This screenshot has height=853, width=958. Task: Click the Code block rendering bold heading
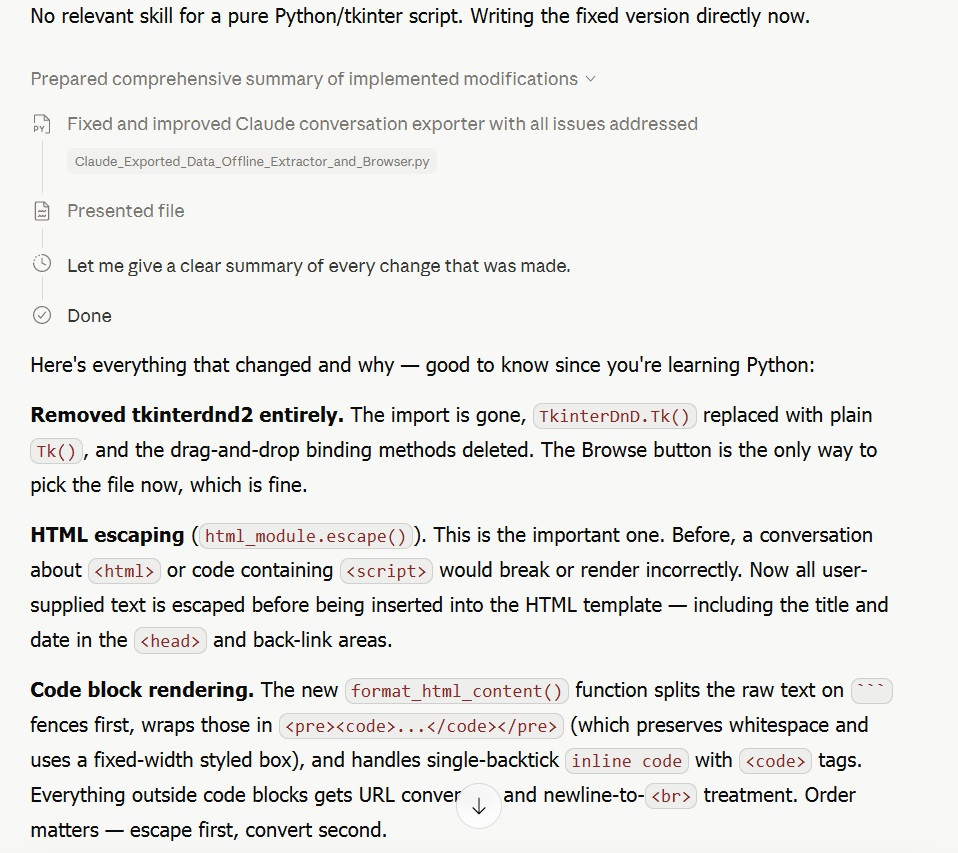tap(142, 690)
